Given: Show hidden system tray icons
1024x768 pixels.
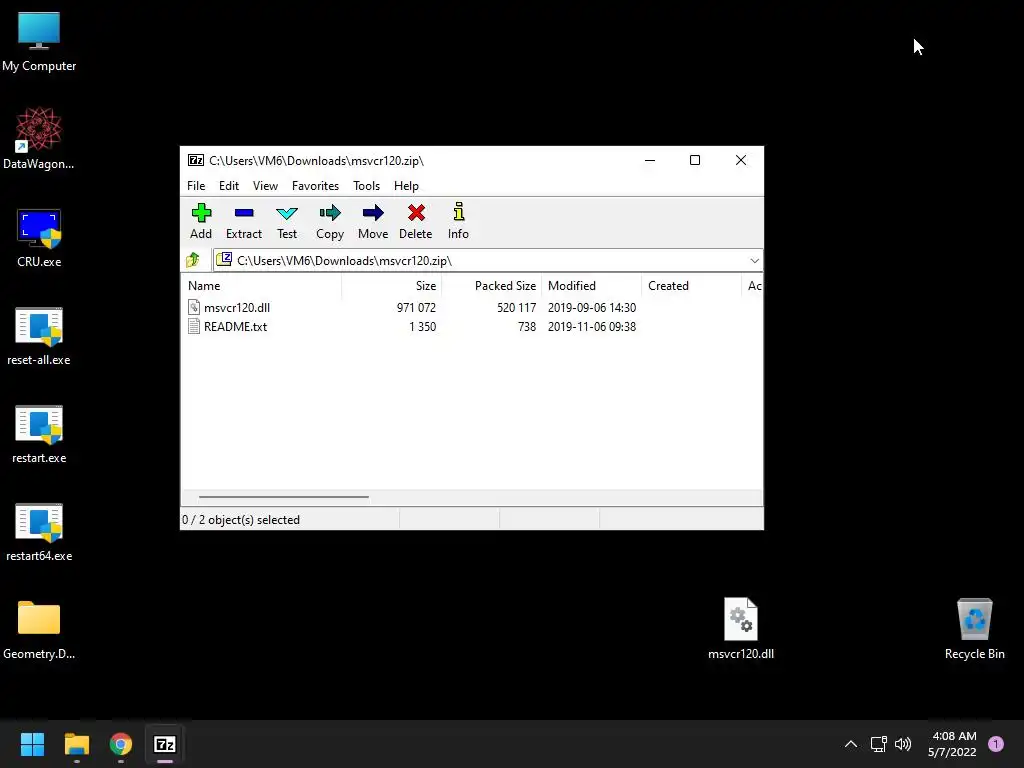Looking at the screenshot, I should pos(851,744).
